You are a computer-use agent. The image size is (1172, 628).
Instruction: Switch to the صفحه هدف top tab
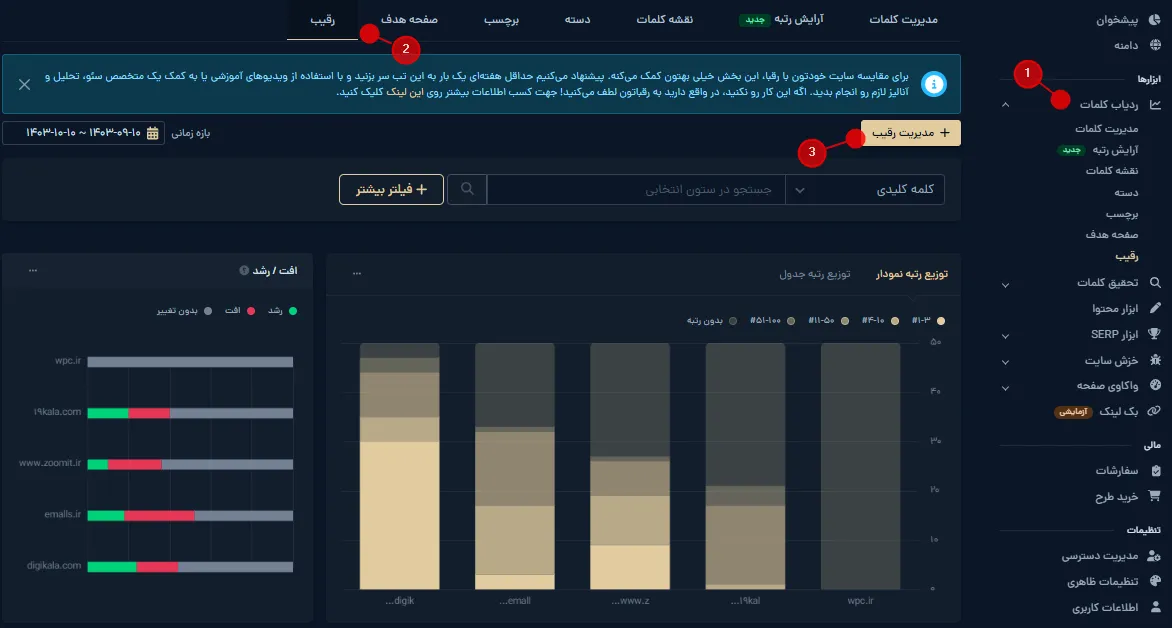[x=410, y=19]
